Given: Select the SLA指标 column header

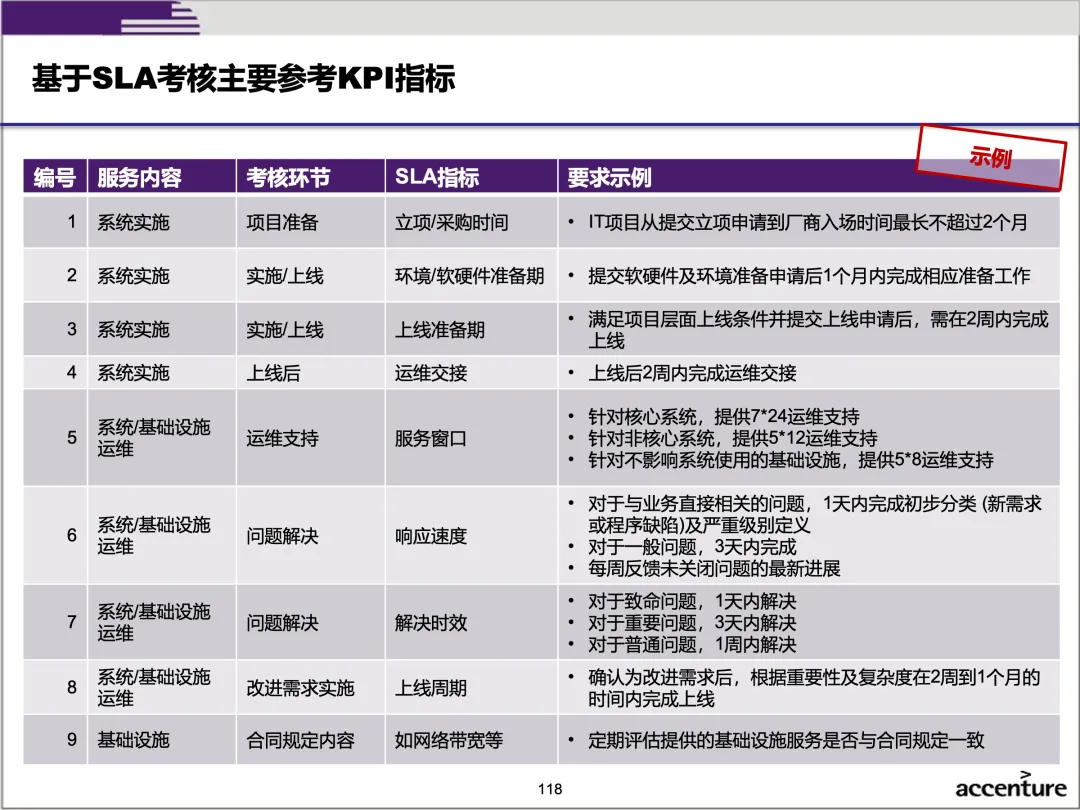Looking at the screenshot, I should point(471,177).
